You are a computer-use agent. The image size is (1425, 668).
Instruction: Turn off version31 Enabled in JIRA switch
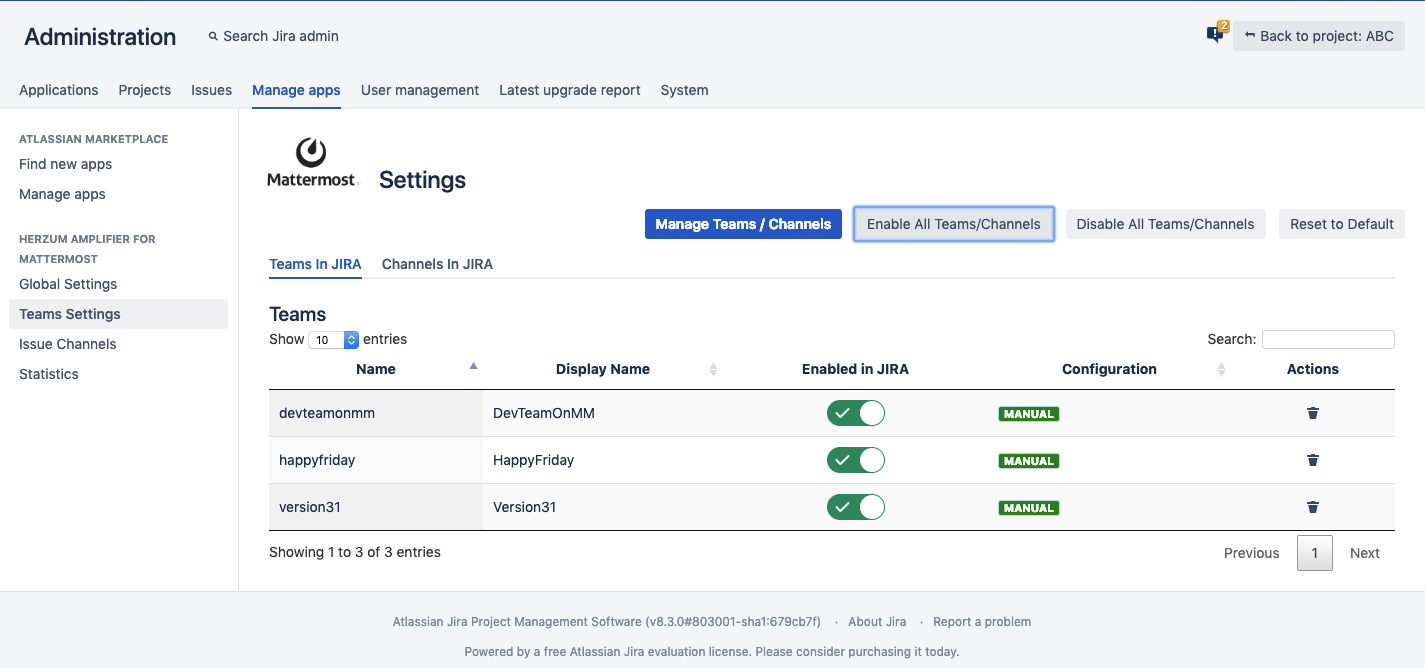(855, 507)
